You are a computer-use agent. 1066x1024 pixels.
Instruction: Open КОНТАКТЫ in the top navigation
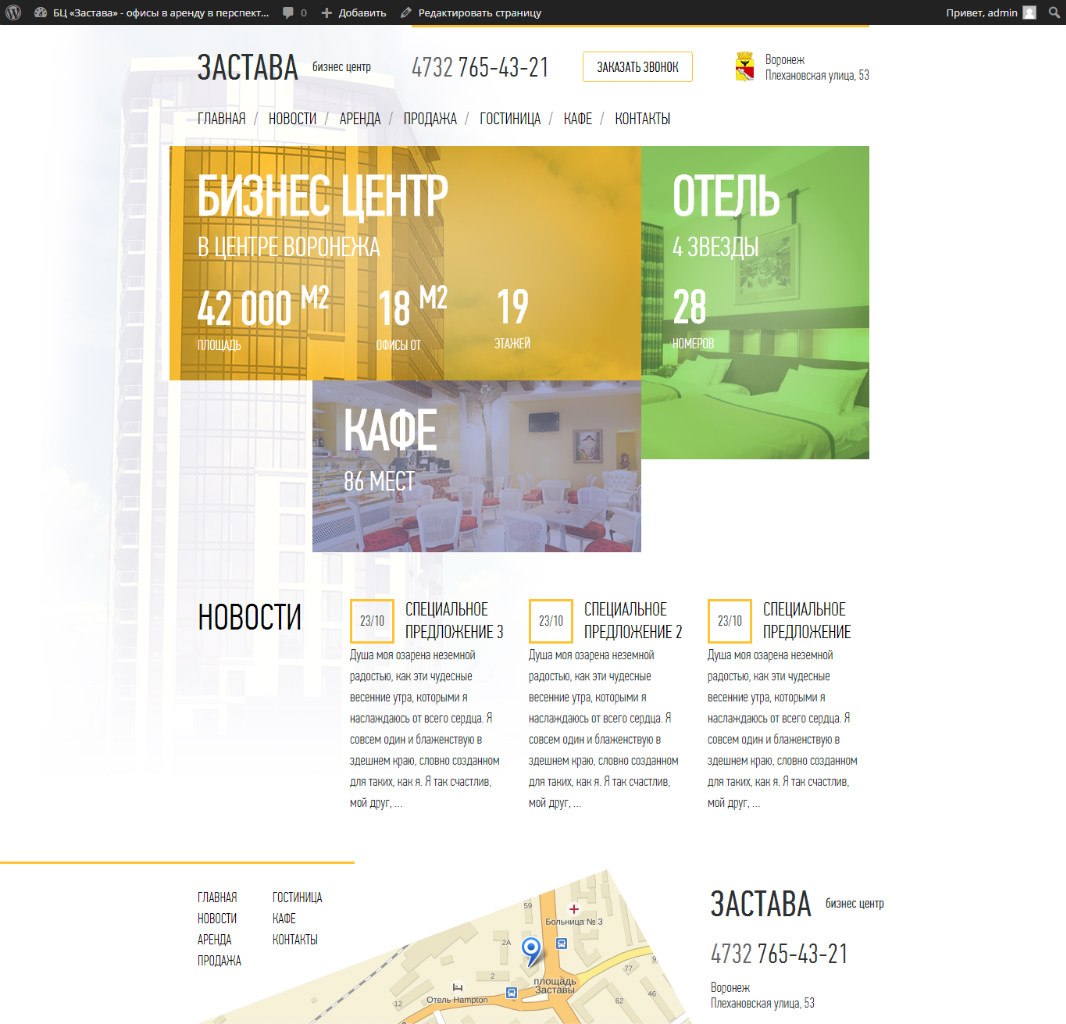point(642,118)
